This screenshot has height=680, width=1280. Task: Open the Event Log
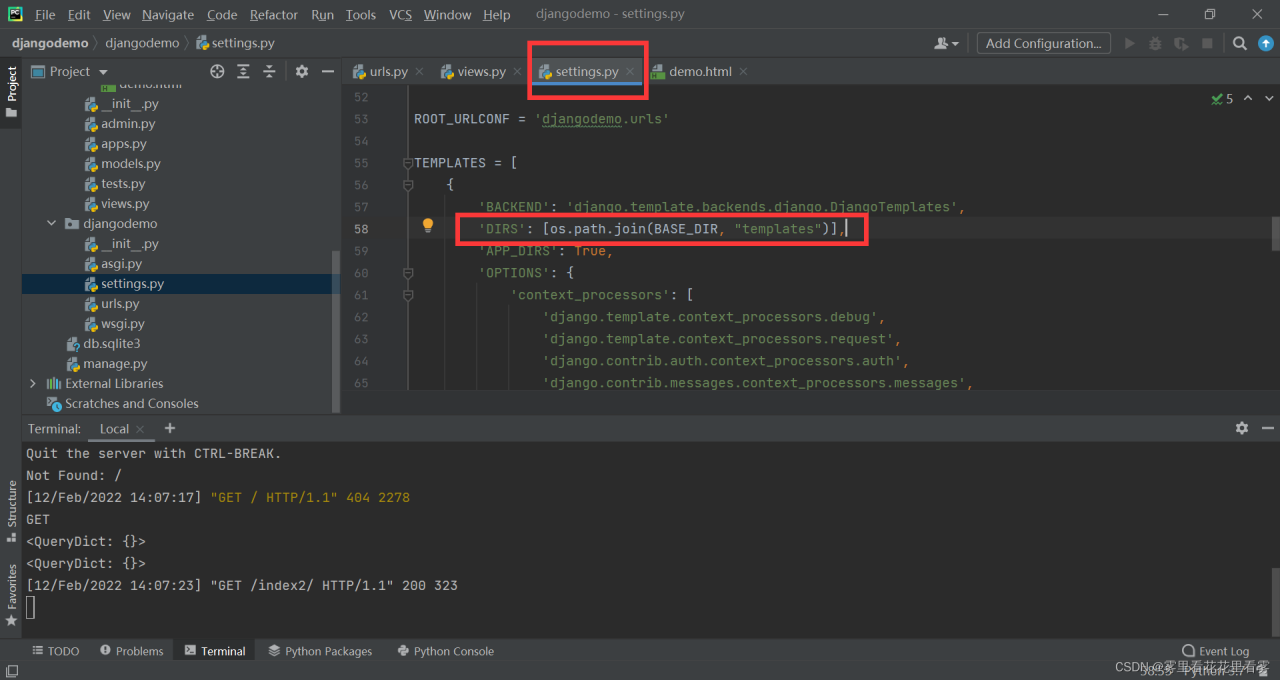(1215, 651)
